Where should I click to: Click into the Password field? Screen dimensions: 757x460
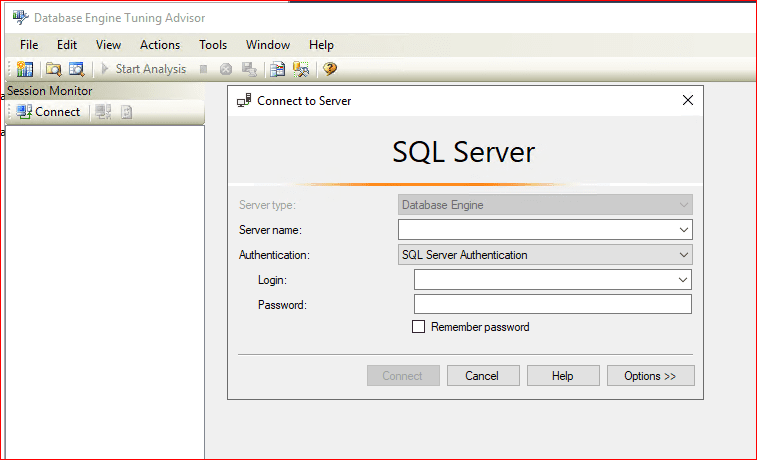coord(552,305)
